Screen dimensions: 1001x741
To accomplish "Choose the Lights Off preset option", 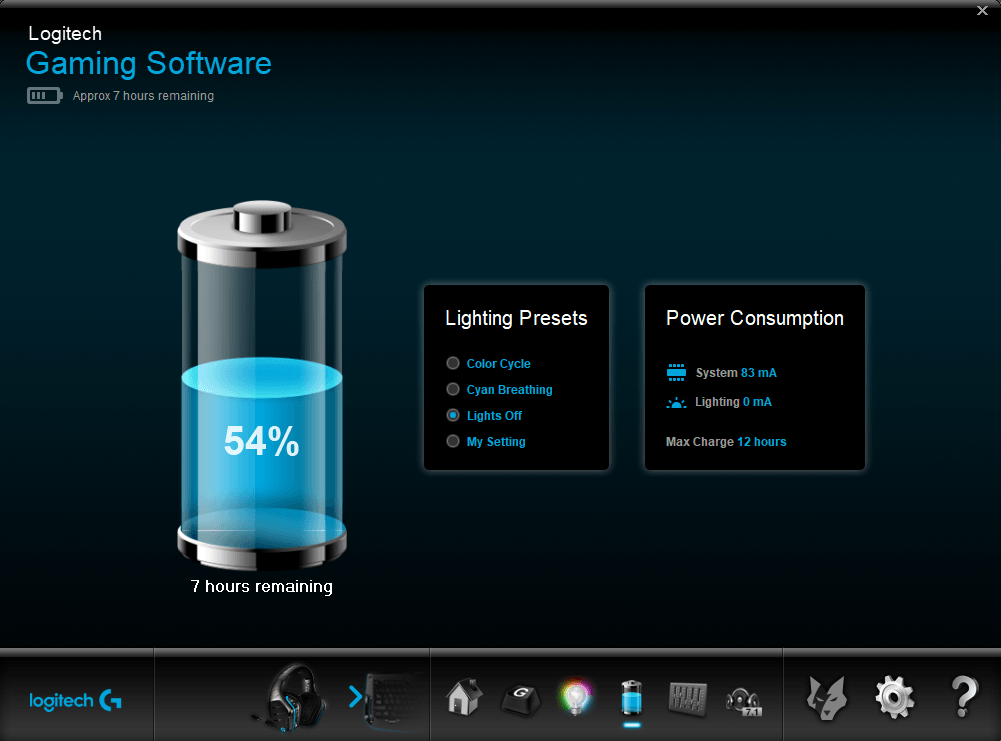I will point(454,416).
